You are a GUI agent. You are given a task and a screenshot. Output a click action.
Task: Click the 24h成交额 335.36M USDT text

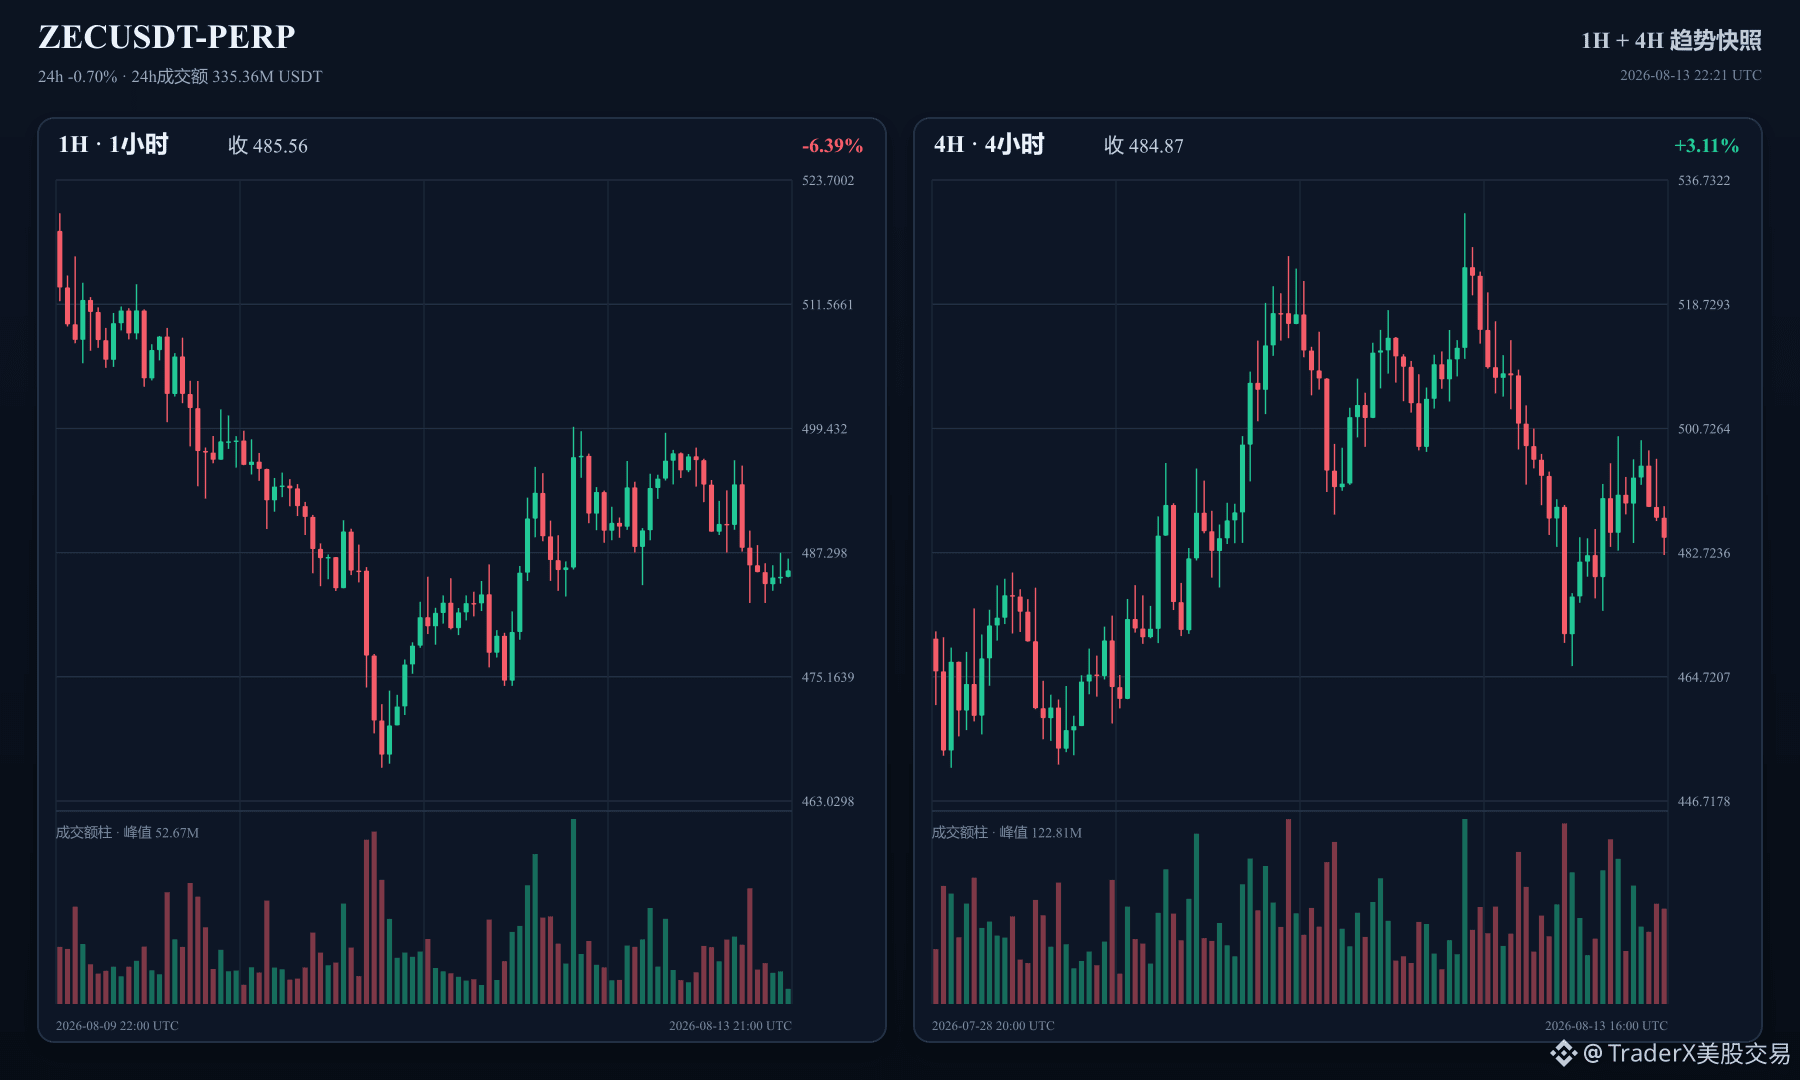tap(227, 77)
